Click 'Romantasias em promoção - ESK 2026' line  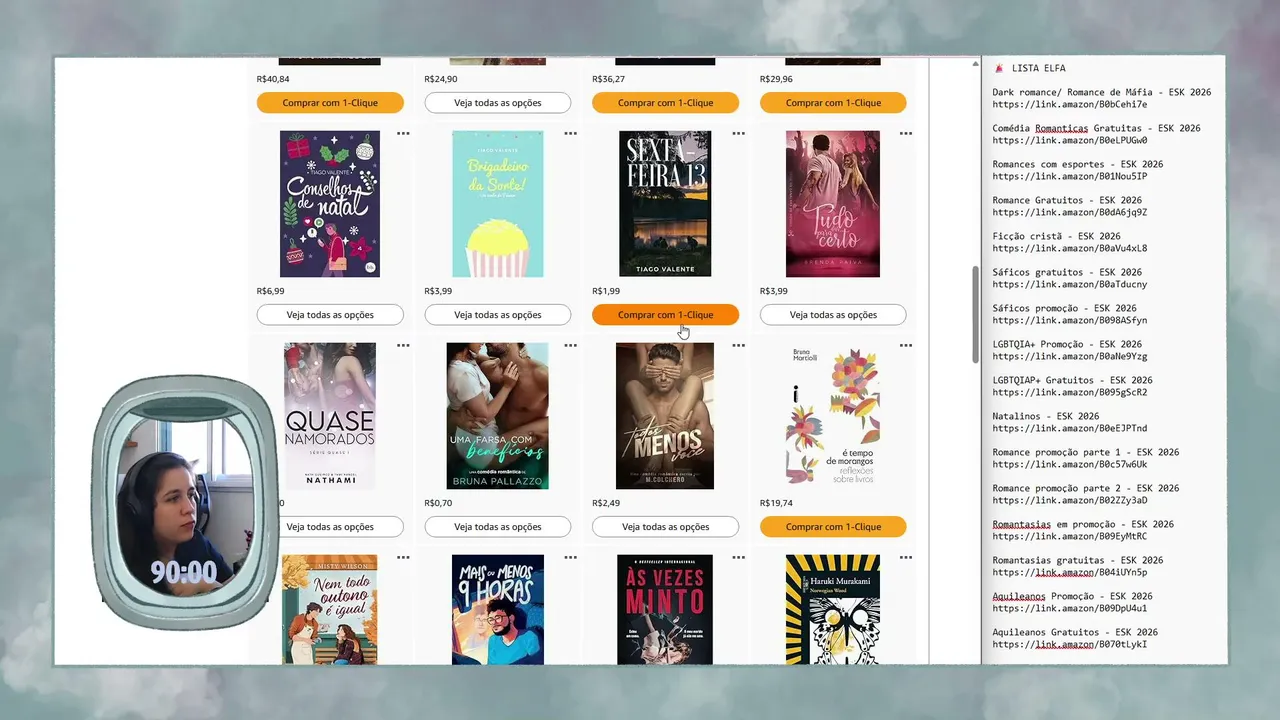pyautogui.click(x=1083, y=524)
